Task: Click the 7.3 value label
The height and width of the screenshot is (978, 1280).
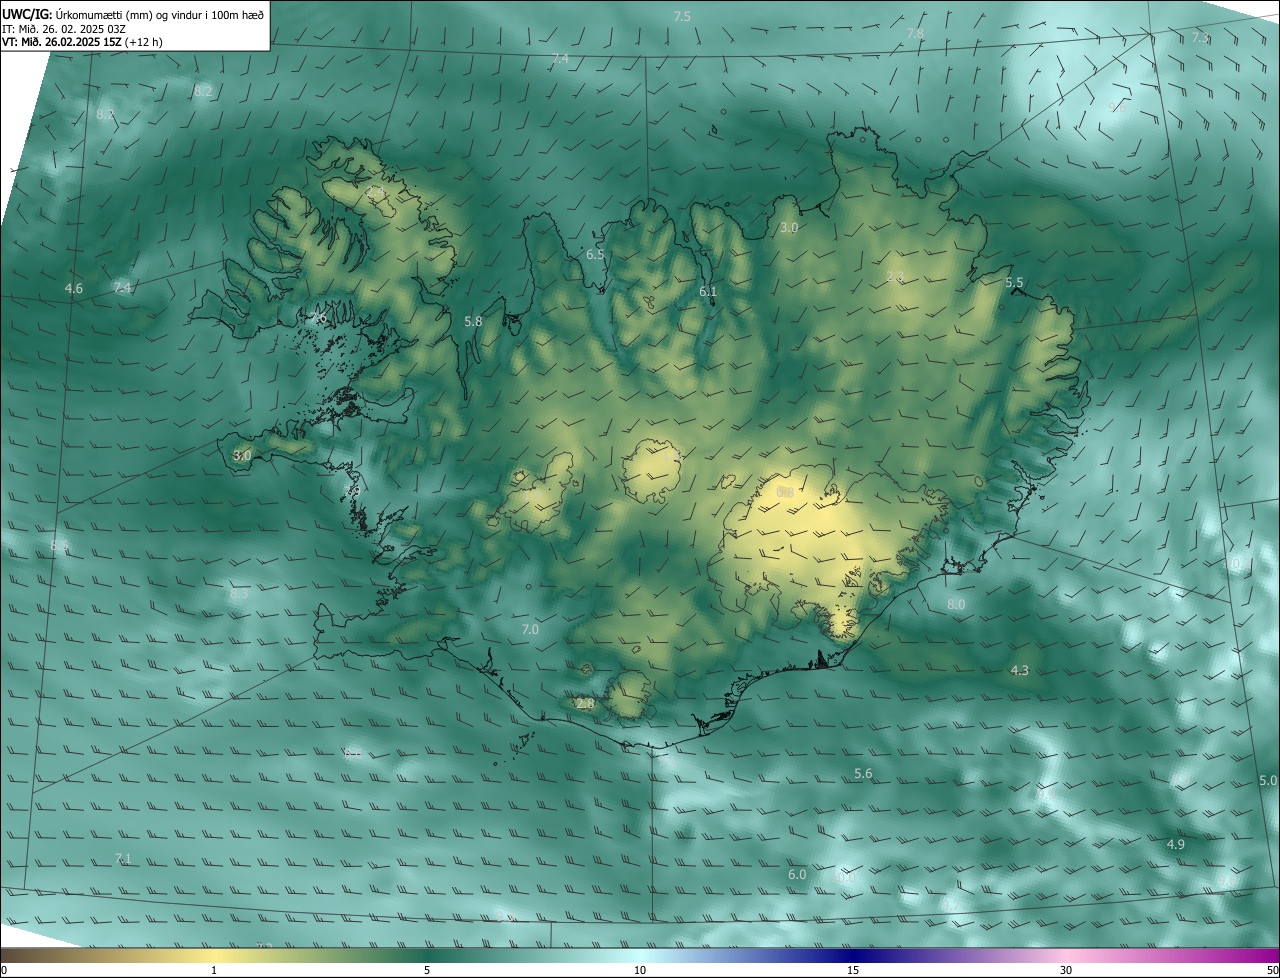Action: click(x=1200, y=38)
